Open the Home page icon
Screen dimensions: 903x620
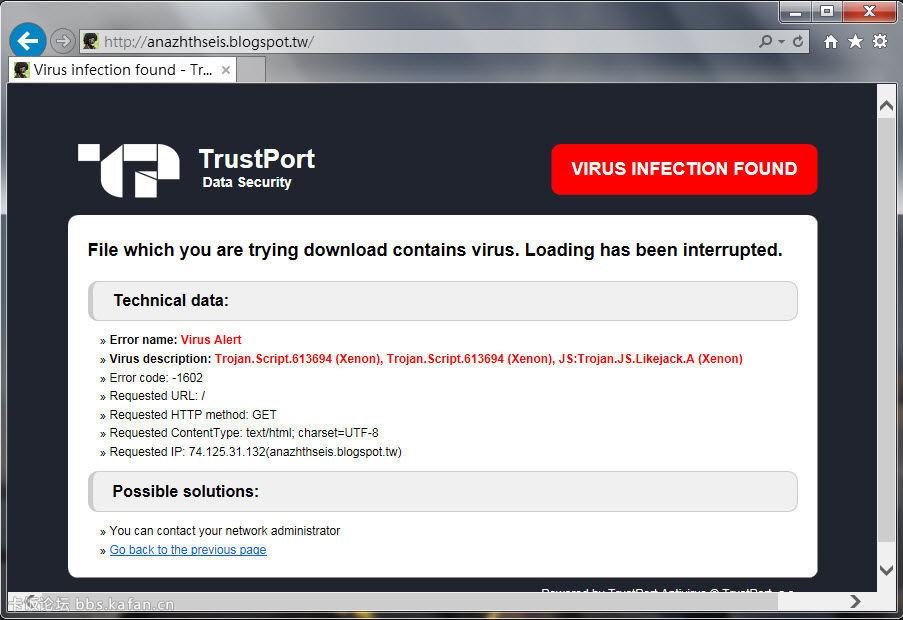pos(830,41)
